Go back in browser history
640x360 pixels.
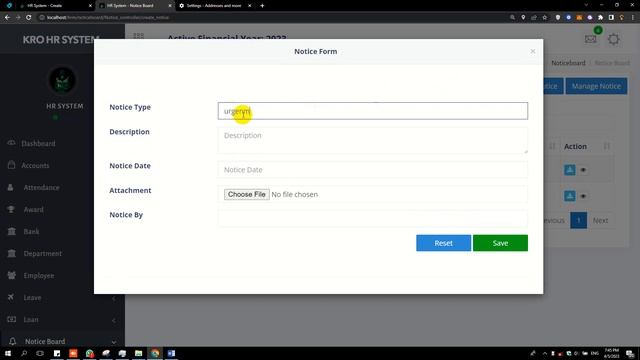[x=7, y=18]
